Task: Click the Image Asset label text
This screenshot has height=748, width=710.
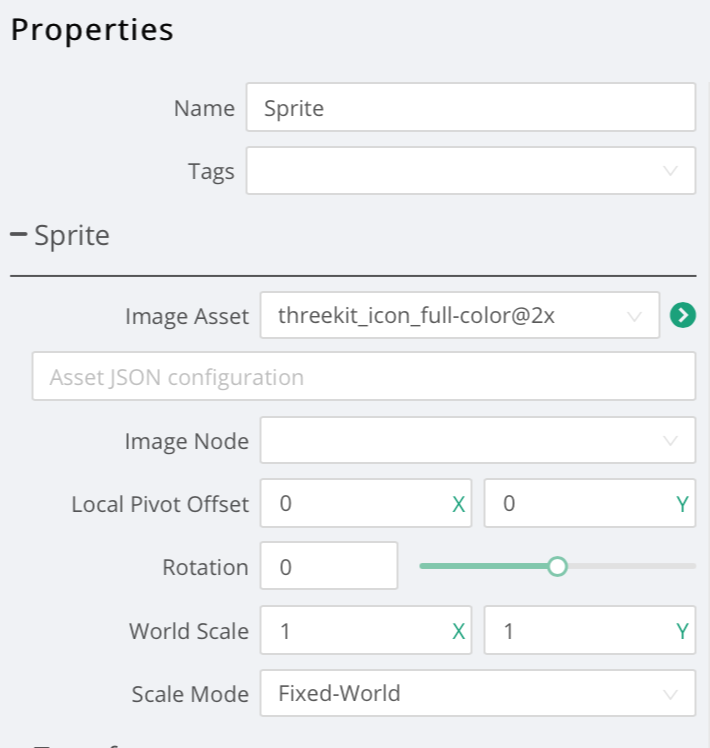Action: (187, 316)
